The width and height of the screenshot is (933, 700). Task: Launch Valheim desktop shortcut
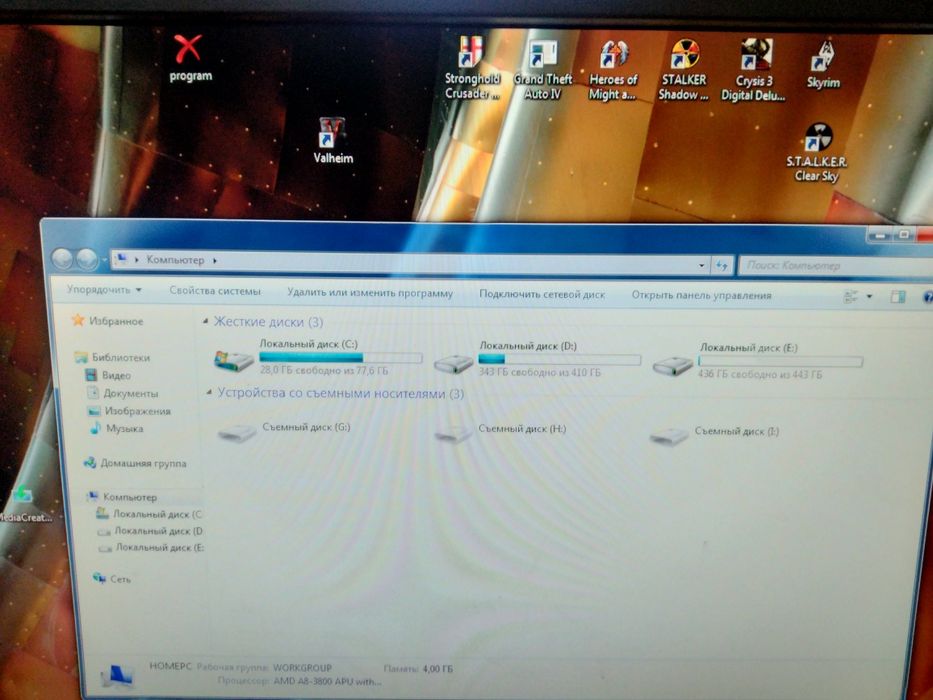click(x=333, y=140)
